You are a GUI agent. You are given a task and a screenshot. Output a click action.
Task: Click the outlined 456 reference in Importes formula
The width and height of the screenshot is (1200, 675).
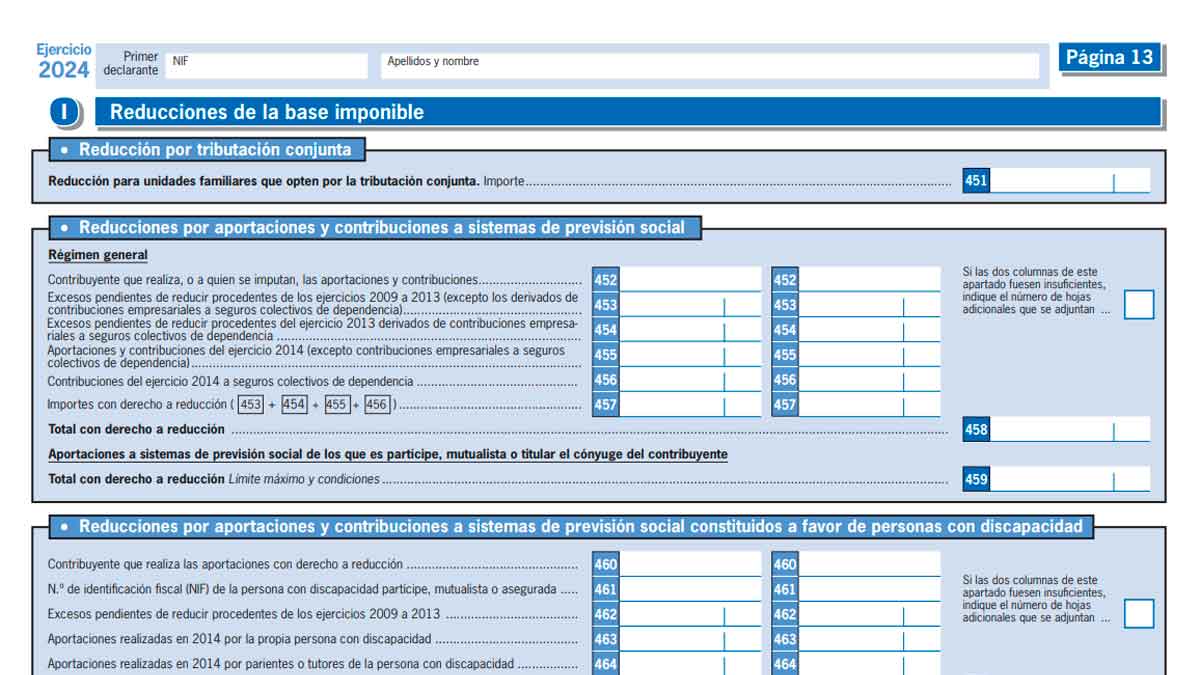point(377,405)
